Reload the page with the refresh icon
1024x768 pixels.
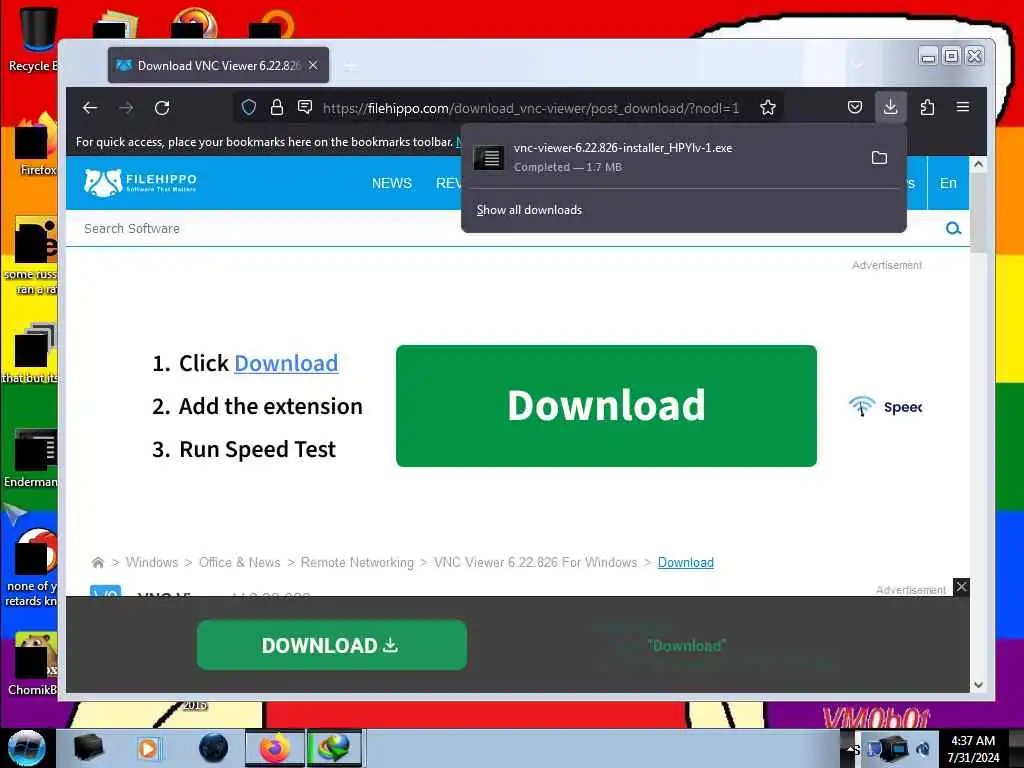coord(162,108)
